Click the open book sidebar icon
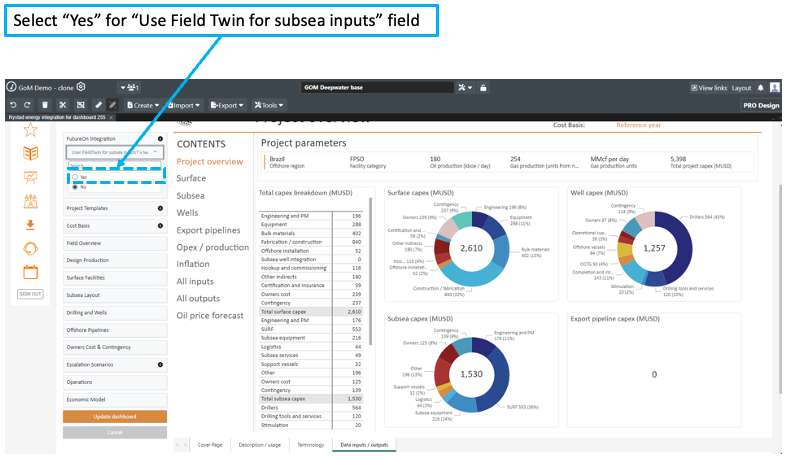This screenshot has height=457, width=787. click(31, 154)
